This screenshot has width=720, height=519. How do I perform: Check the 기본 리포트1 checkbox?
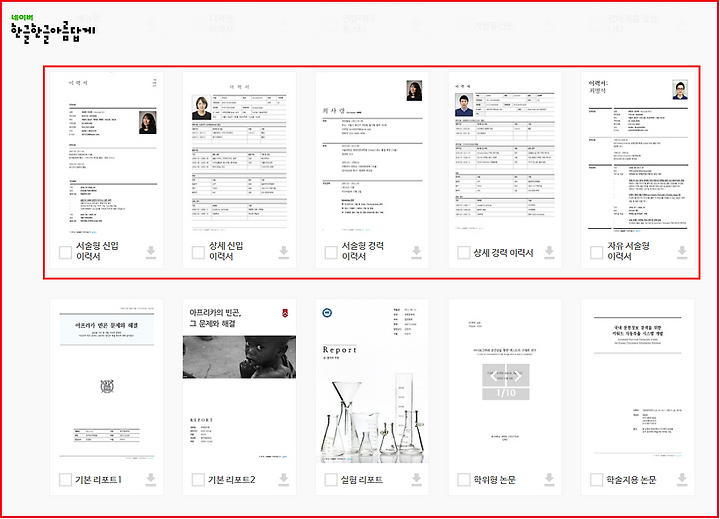coord(65,480)
